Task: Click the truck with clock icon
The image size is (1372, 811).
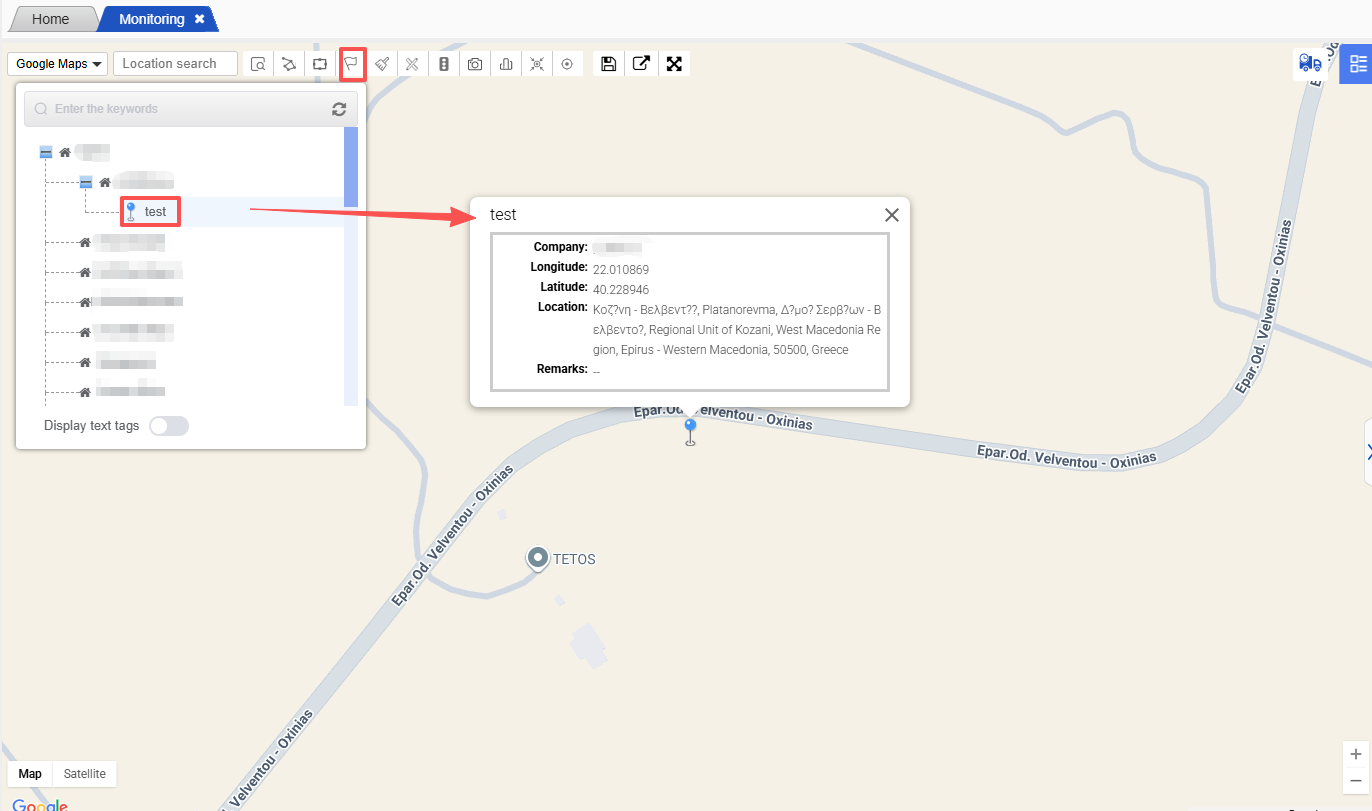Action: coord(1310,63)
